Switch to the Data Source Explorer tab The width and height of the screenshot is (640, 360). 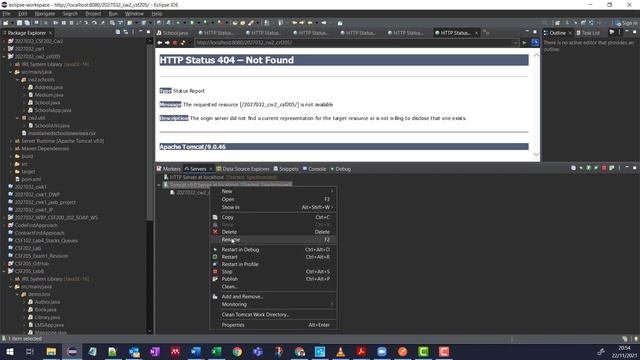[x=243, y=169]
